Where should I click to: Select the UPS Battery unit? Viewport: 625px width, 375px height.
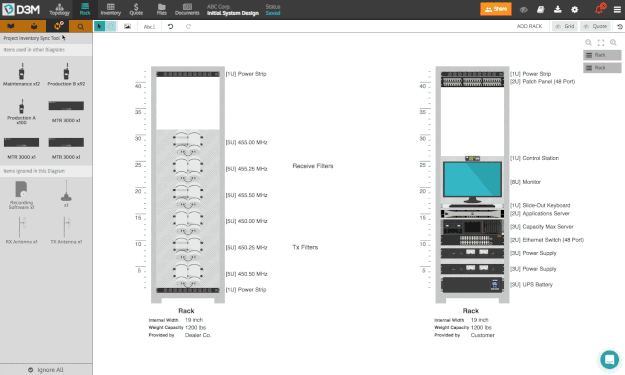[472, 285]
